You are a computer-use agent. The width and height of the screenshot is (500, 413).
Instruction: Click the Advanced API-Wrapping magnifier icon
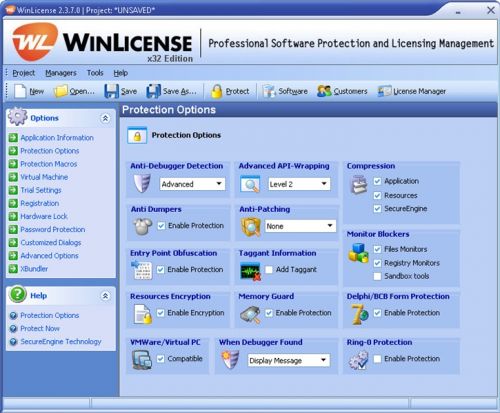(250, 184)
